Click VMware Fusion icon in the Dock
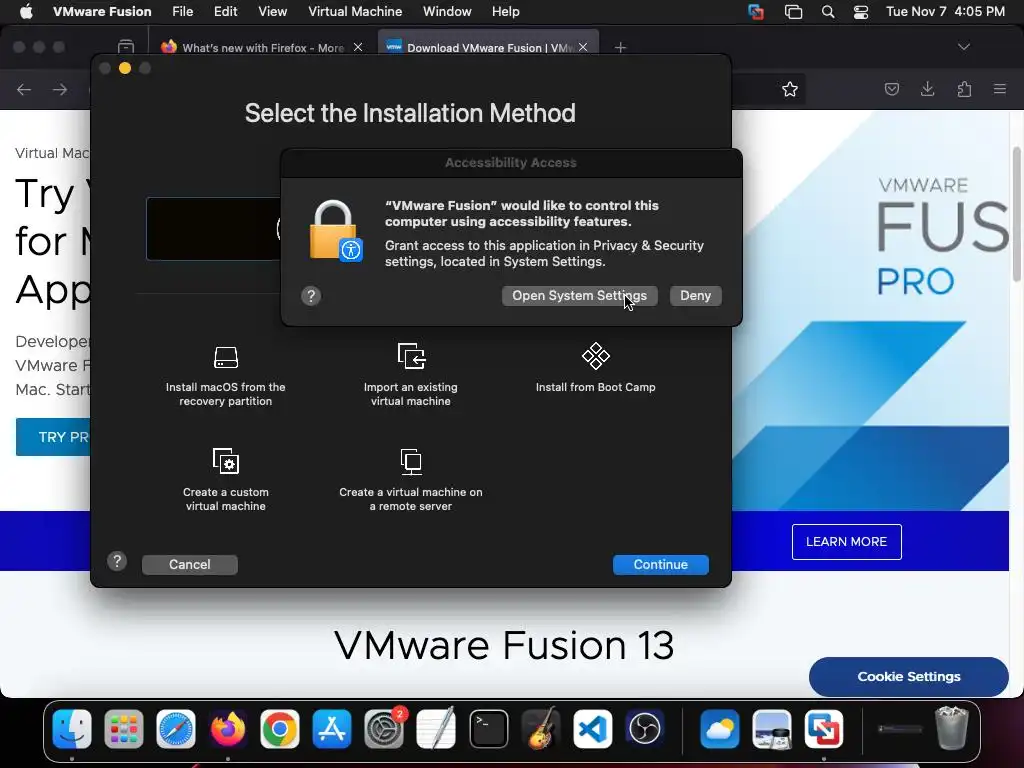The width and height of the screenshot is (1024, 768). coord(824,729)
